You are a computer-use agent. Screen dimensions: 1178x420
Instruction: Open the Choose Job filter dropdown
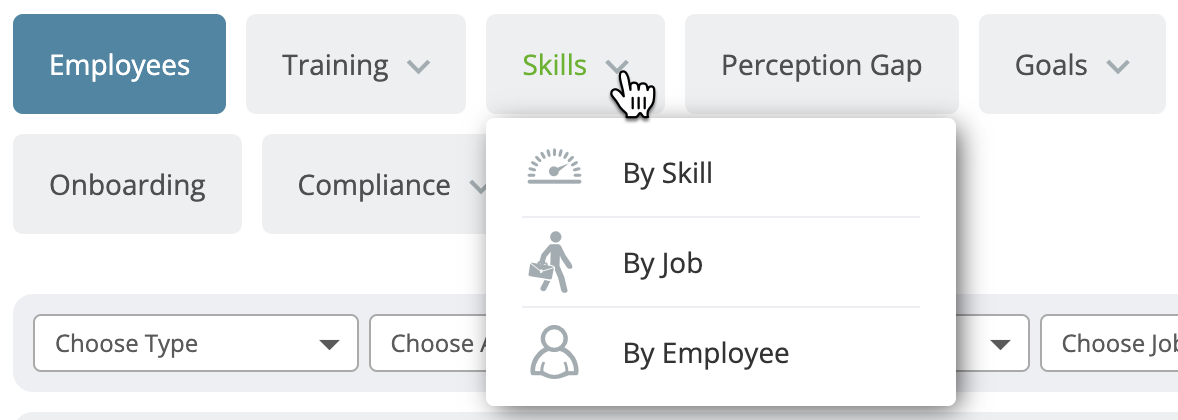1109,343
